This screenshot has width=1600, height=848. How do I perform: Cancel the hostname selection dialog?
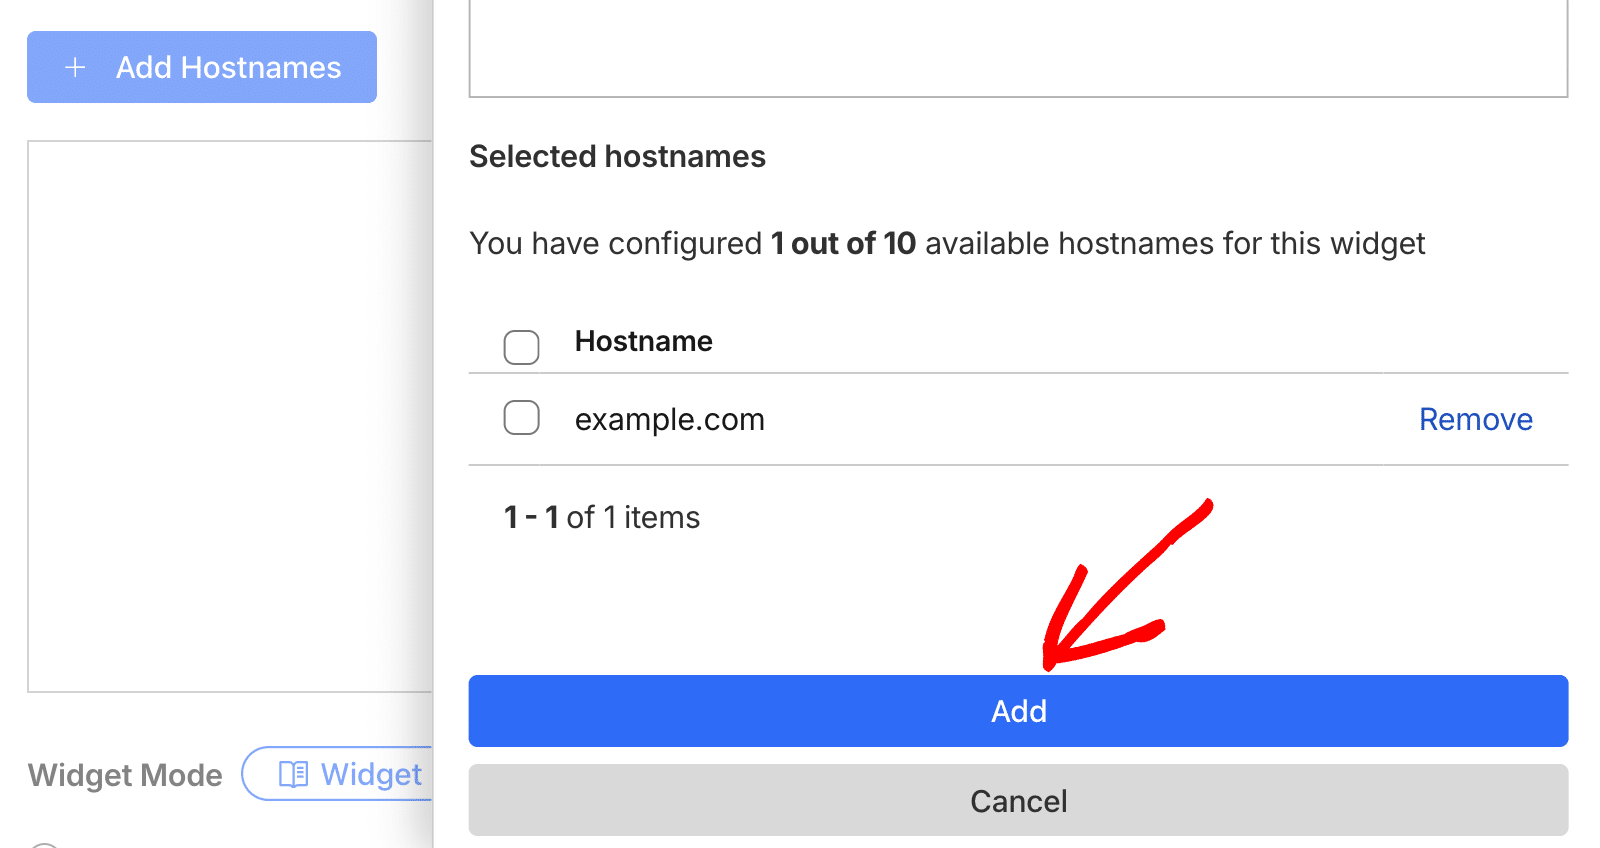(x=1018, y=800)
